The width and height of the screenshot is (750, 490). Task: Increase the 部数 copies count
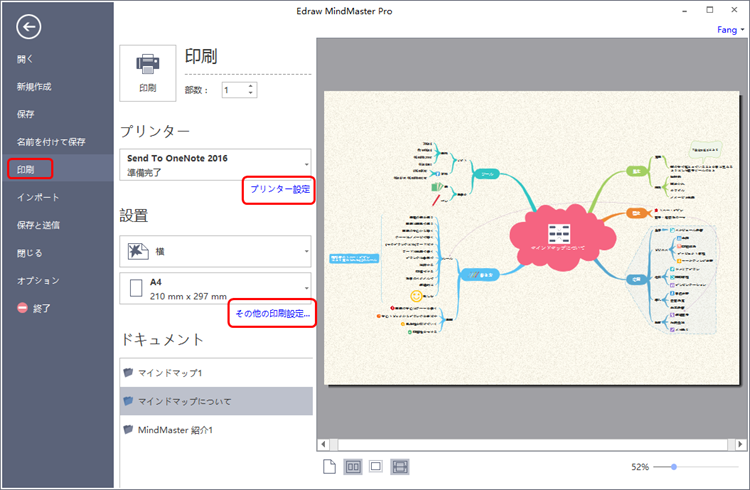[x=249, y=86]
